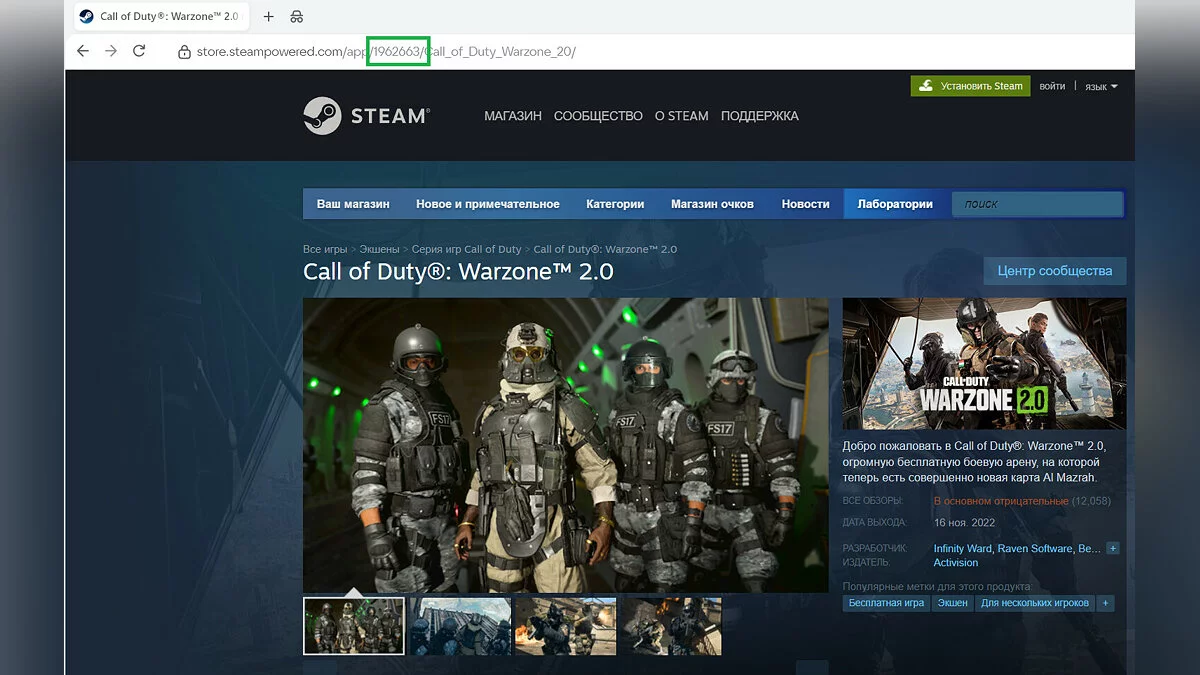Click the войти login link
Screen dimensions: 1200x675
pos(1052,87)
